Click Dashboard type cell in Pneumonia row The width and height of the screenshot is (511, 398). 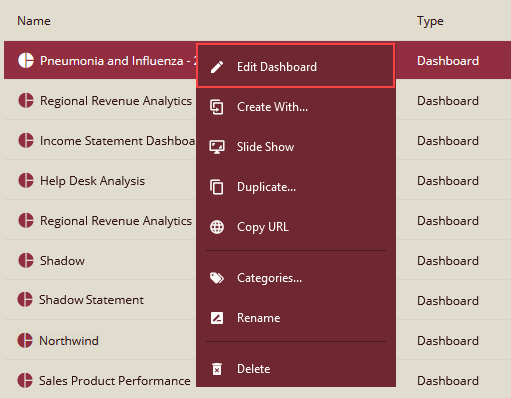tap(448, 61)
